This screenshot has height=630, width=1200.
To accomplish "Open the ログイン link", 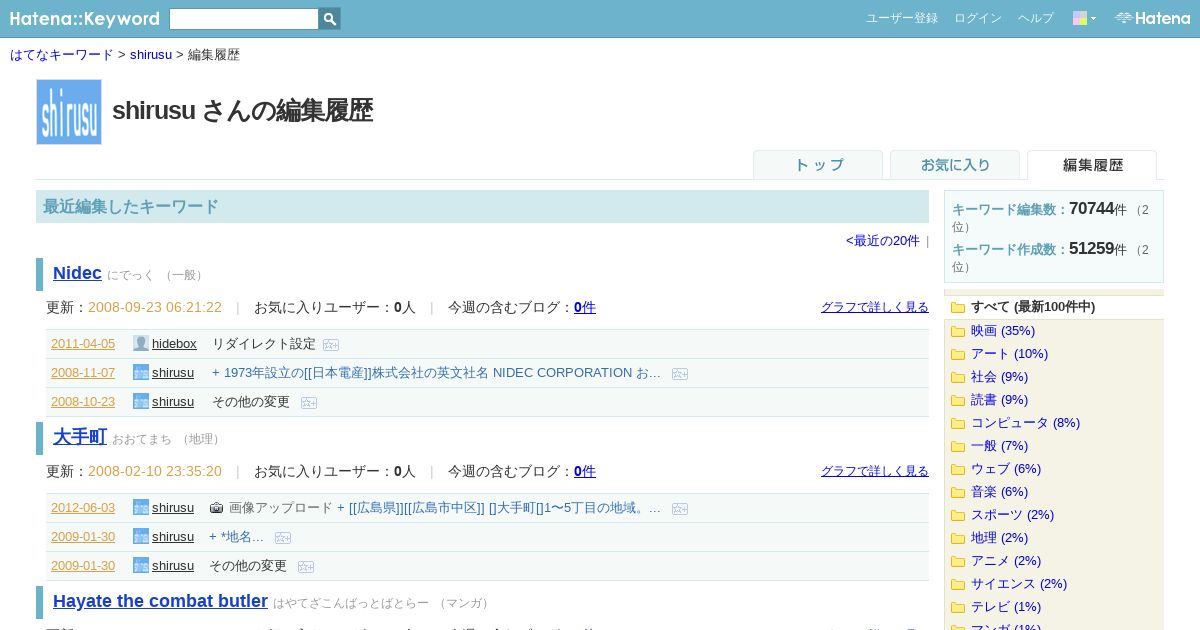I will pyautogui.click(x=978, y=18).
